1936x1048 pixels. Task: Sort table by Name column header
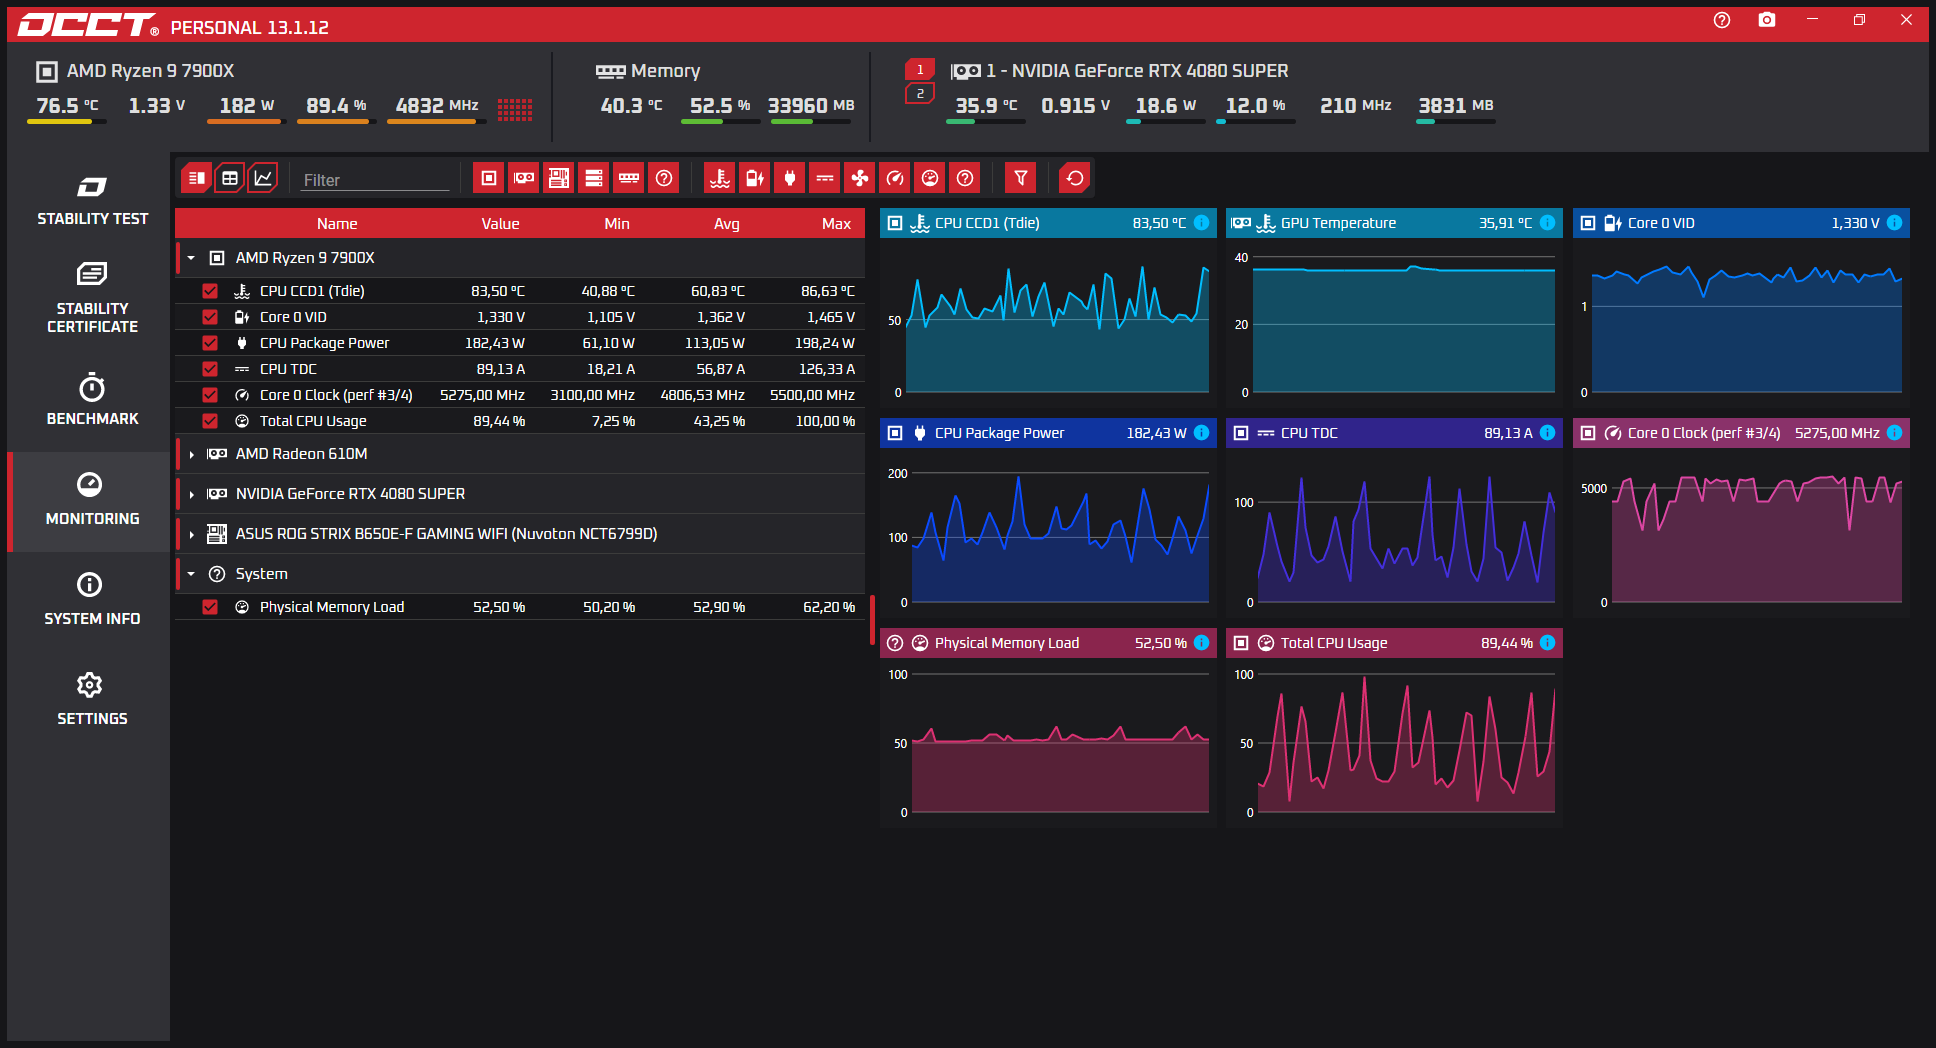[337, 224]
